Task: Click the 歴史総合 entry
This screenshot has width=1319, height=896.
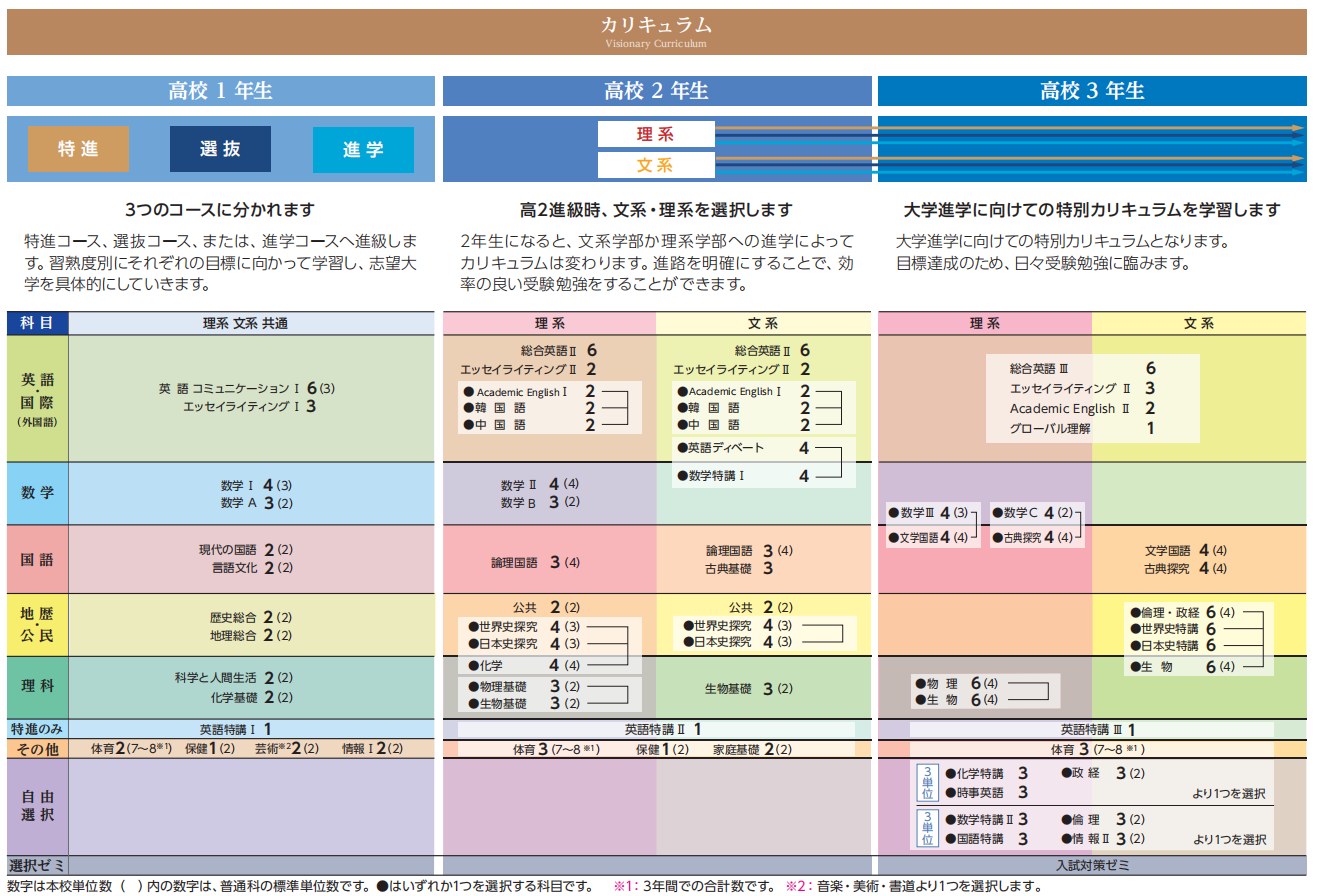Action: tap(251, 618)
